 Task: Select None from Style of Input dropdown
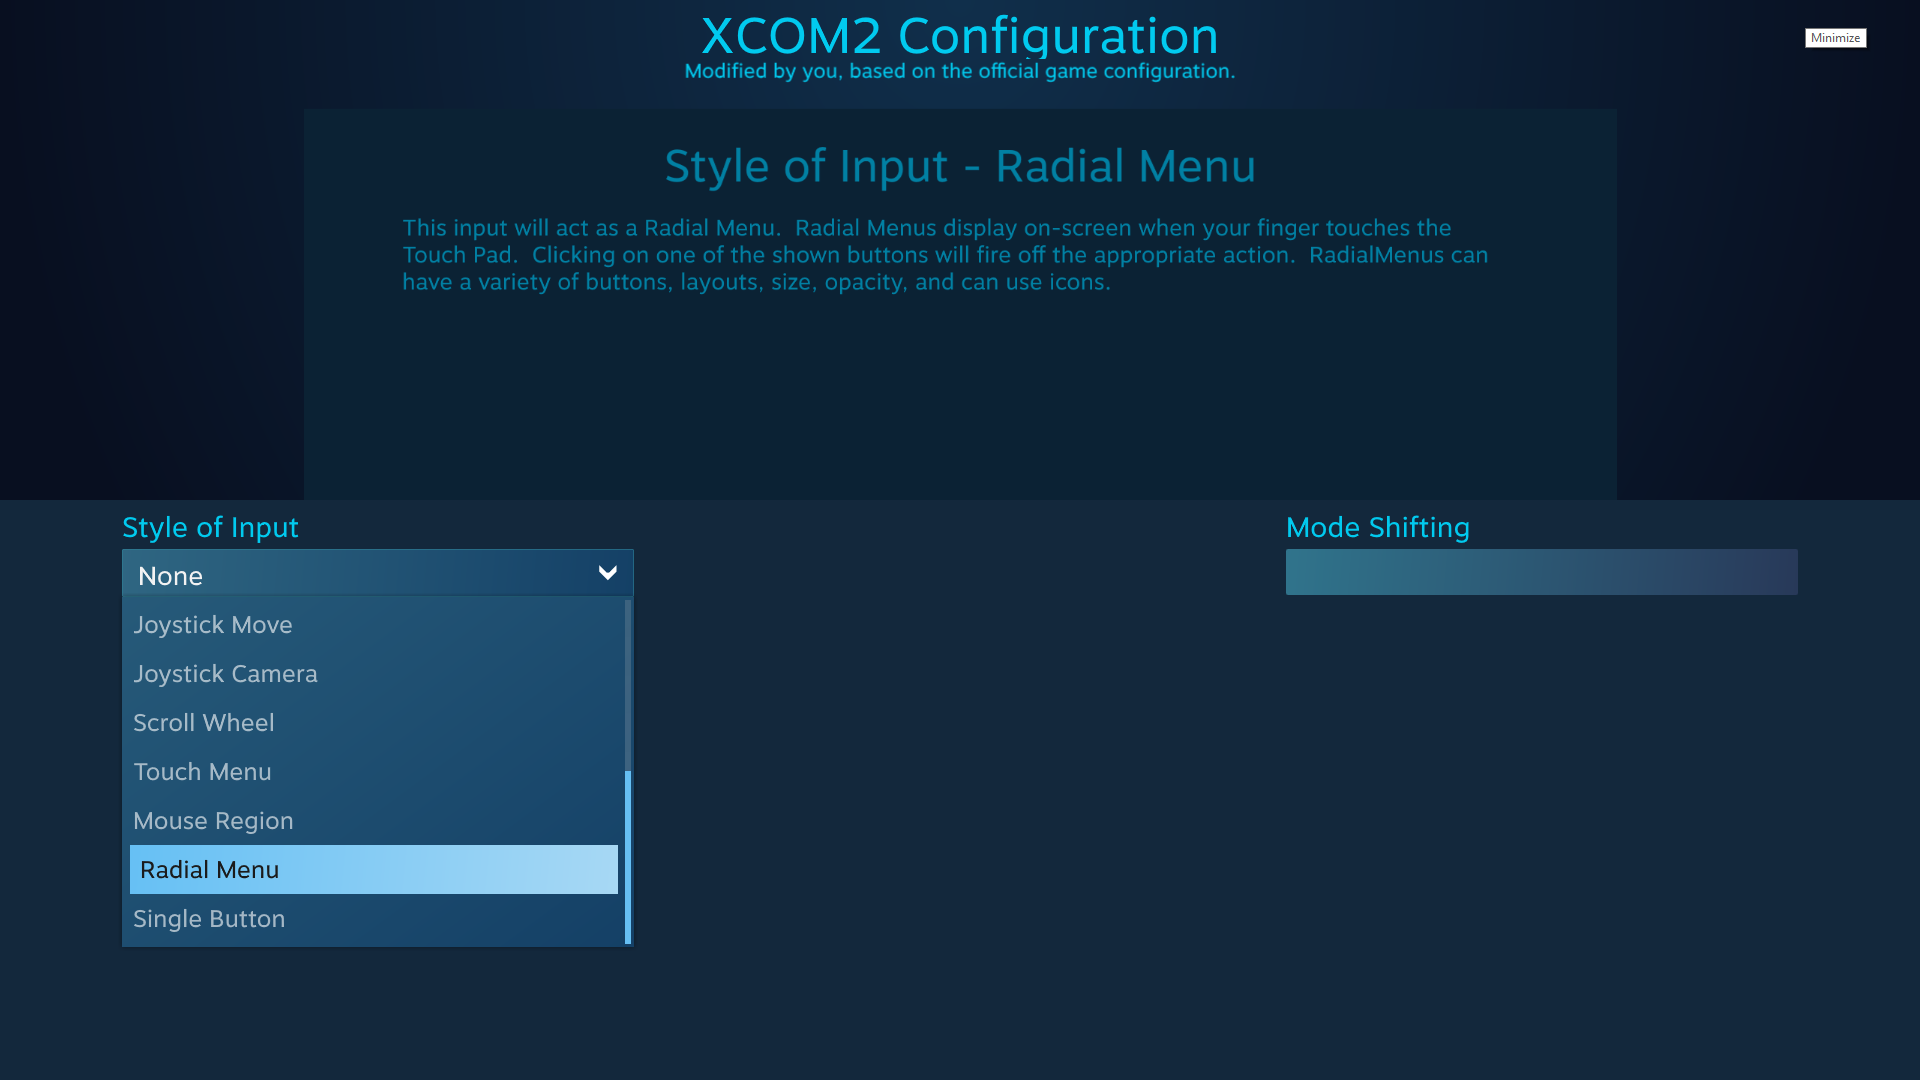point(378,575)
